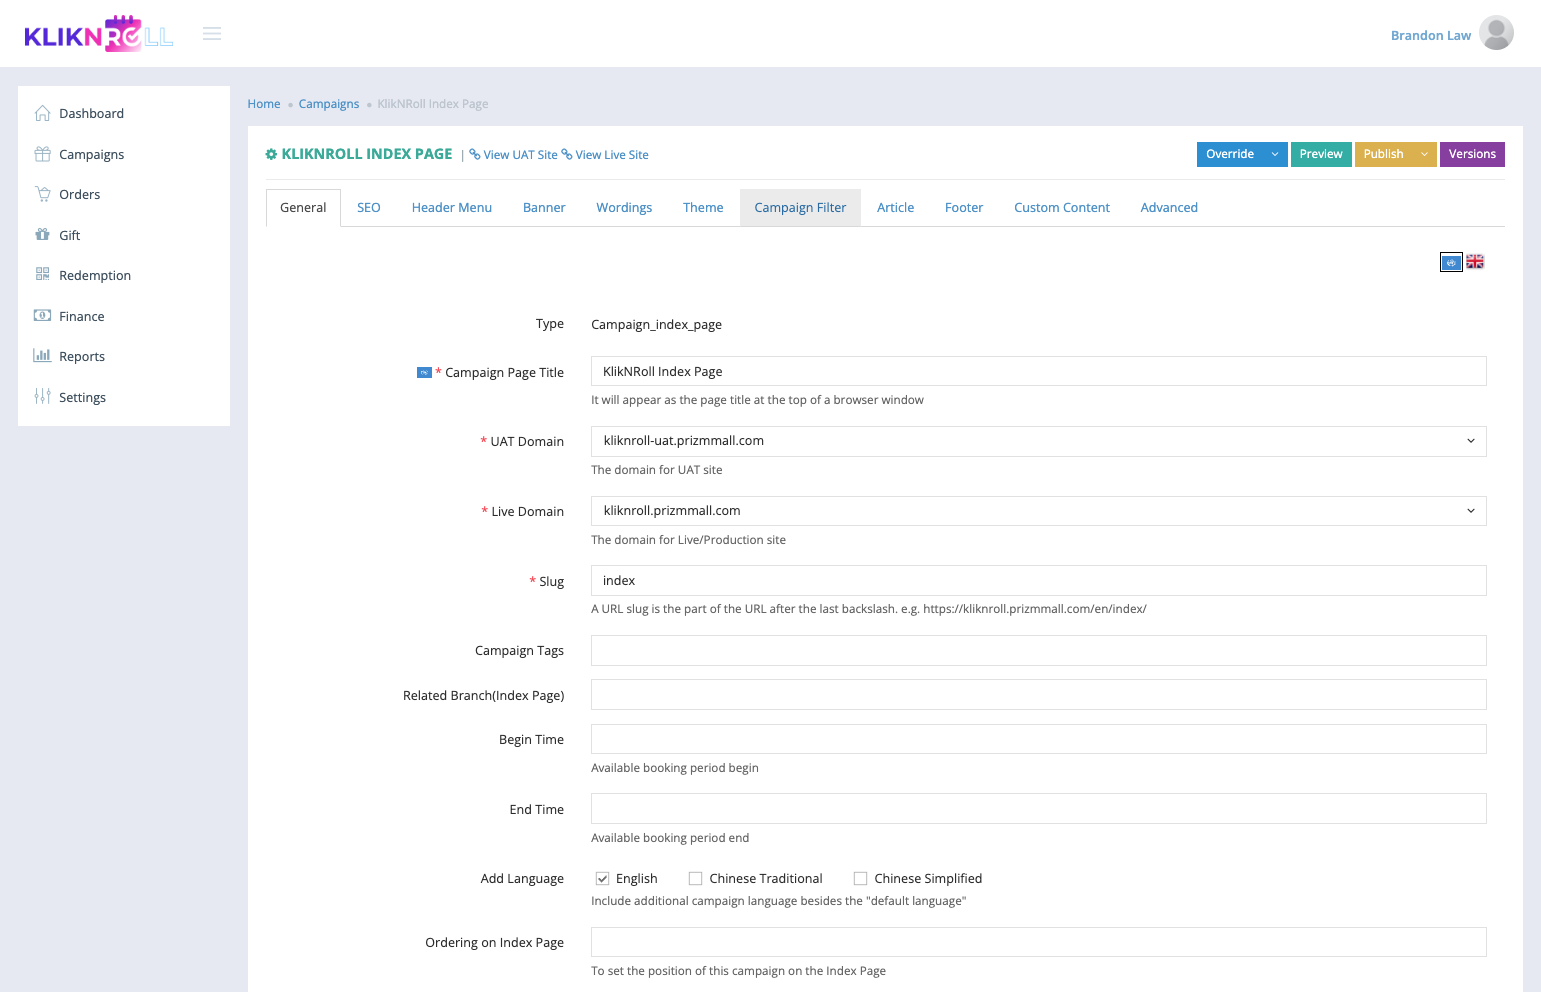Expand the Override button's dropdown arrow
The width and height of the screenshot is (1541, 992).
[1275, 154]
